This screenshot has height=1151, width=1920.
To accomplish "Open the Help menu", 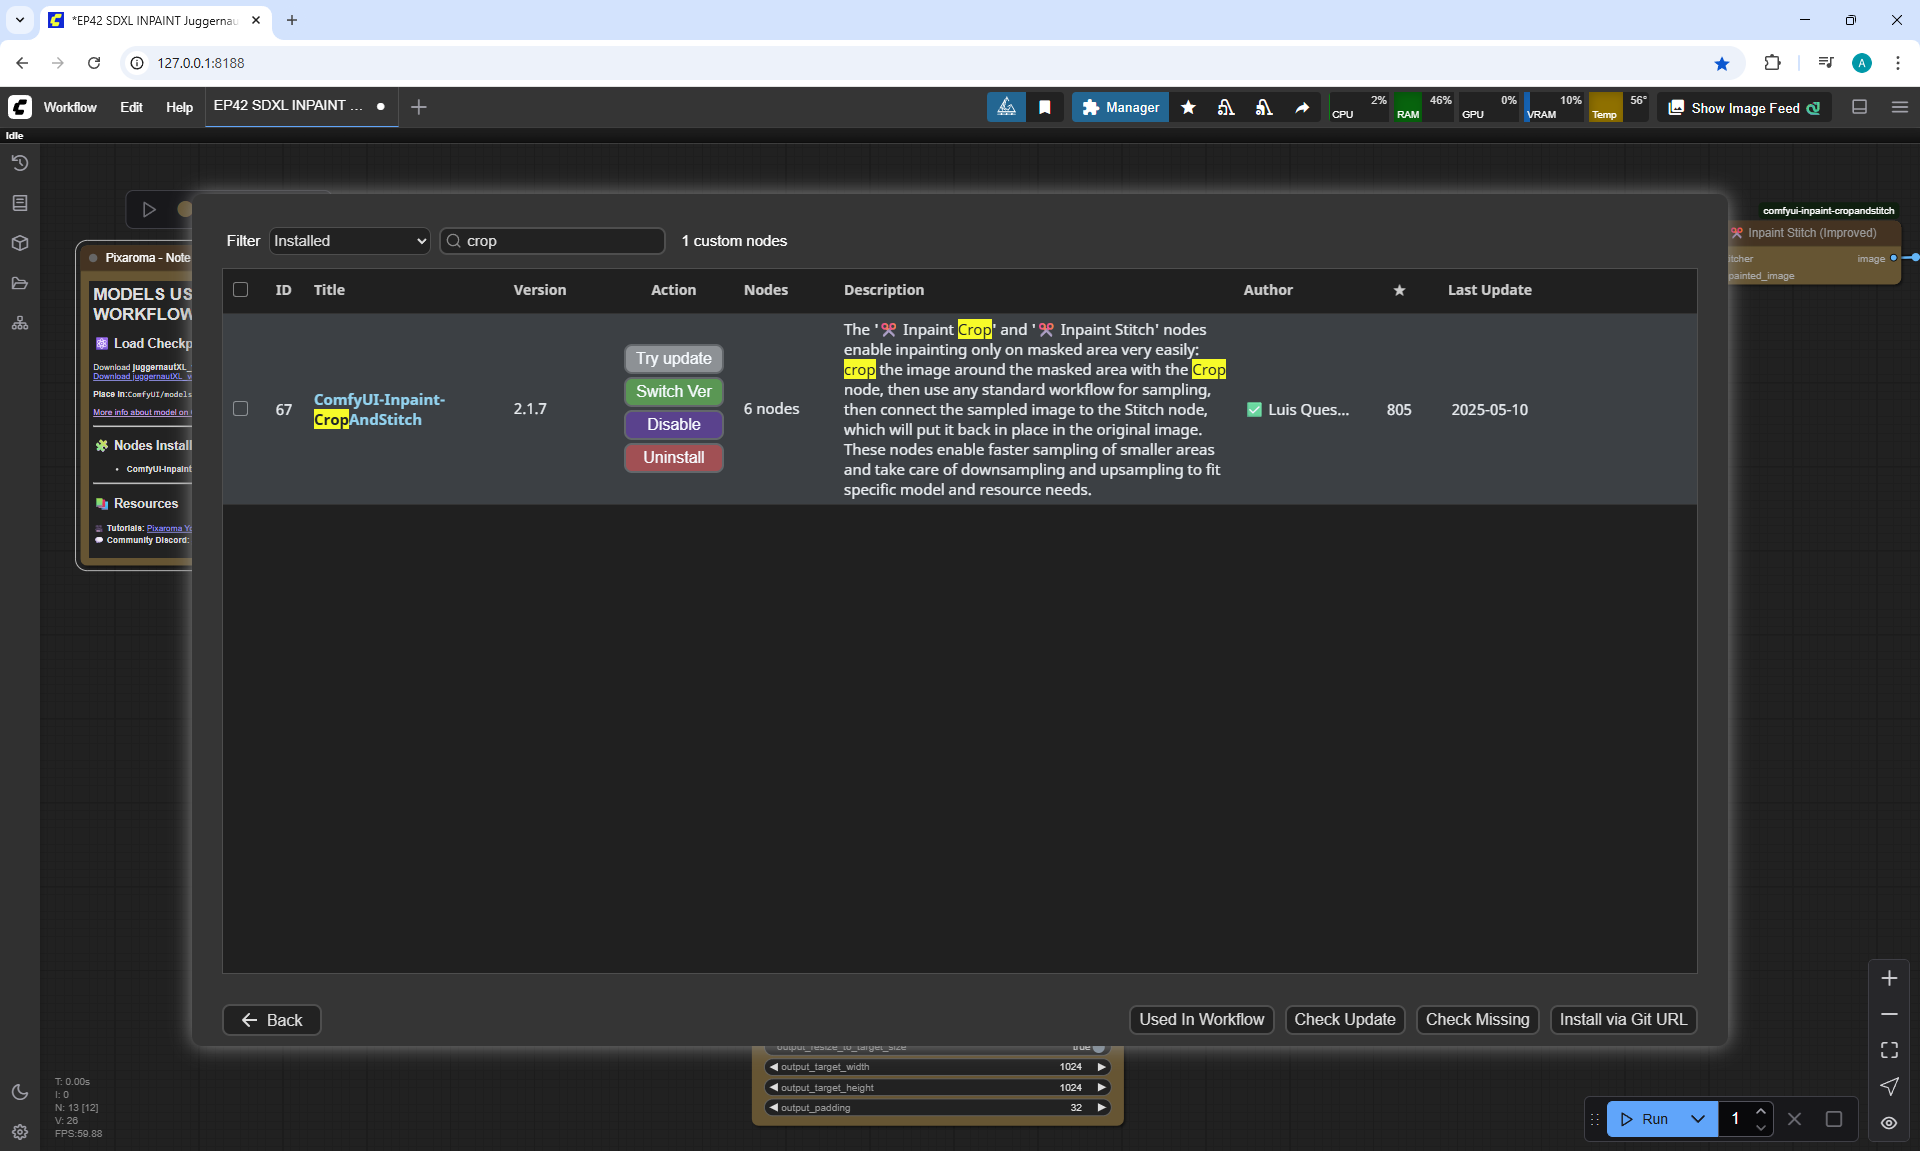I will pos(179,107).
